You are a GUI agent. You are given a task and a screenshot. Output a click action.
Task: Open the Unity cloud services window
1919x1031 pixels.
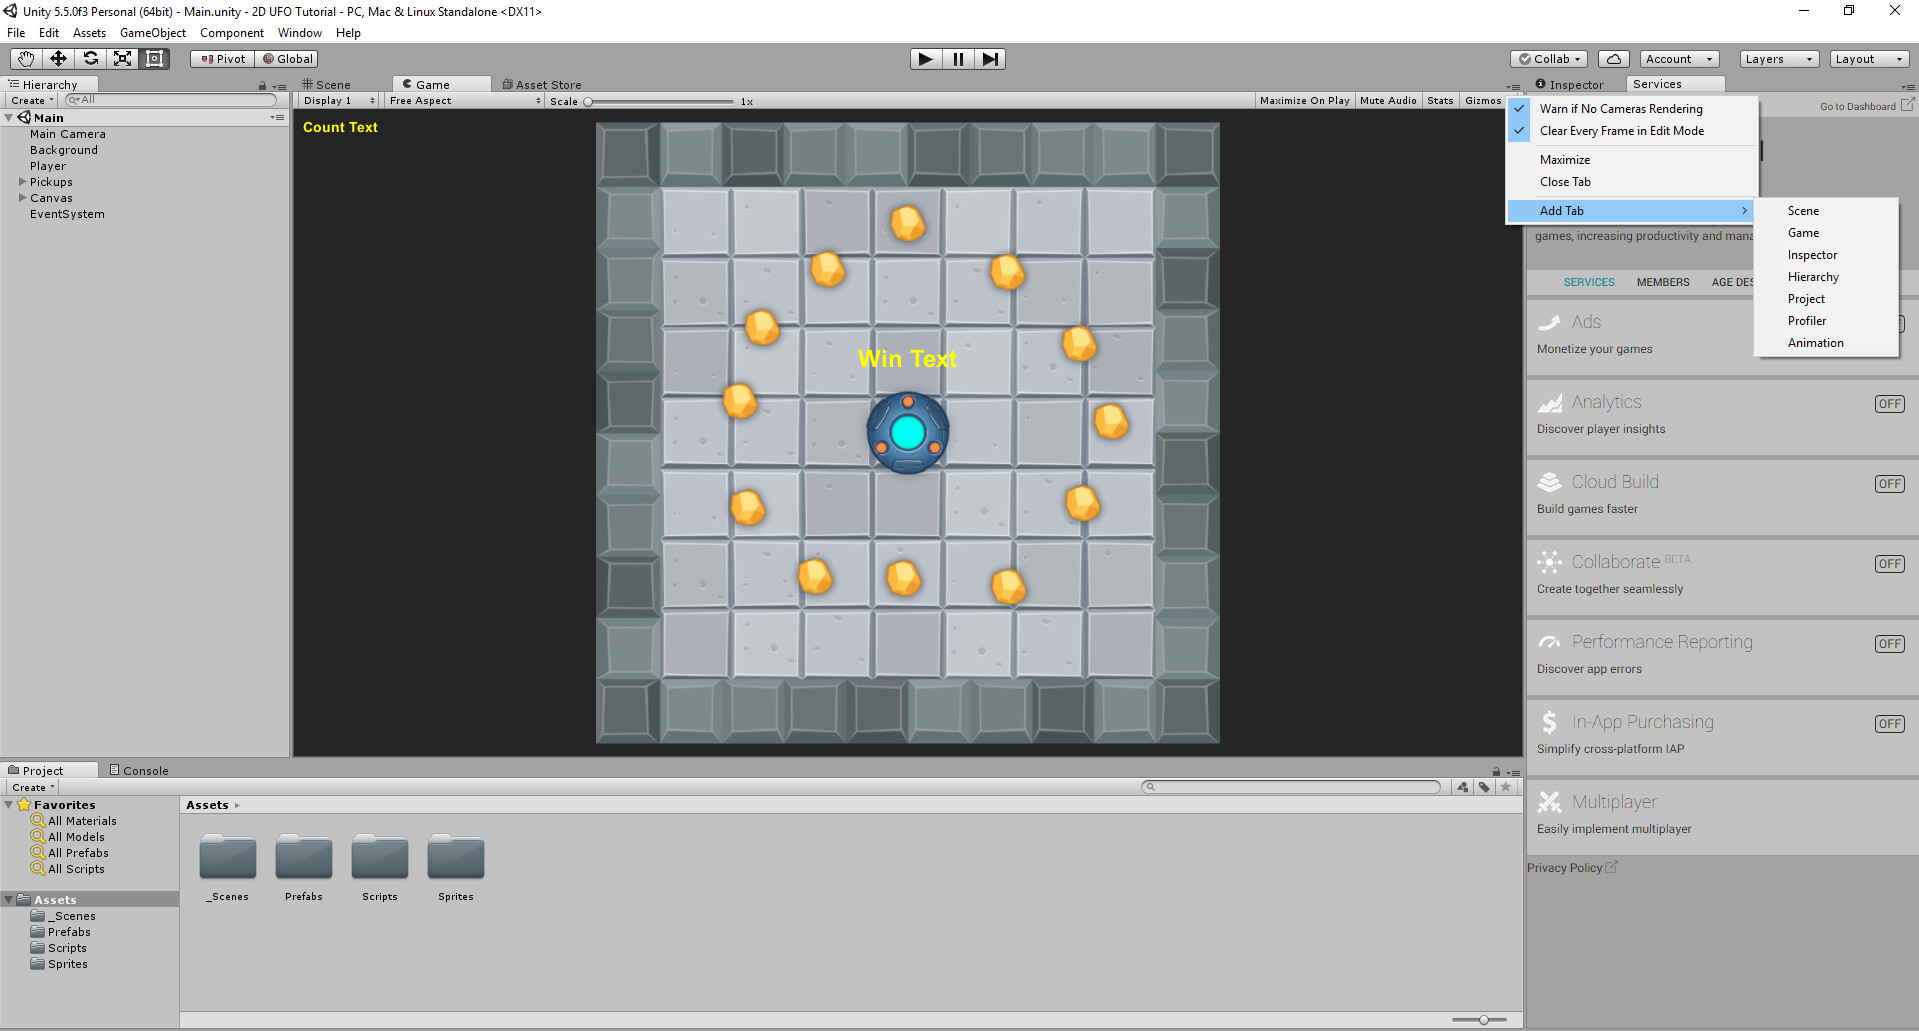(1613, 58)
